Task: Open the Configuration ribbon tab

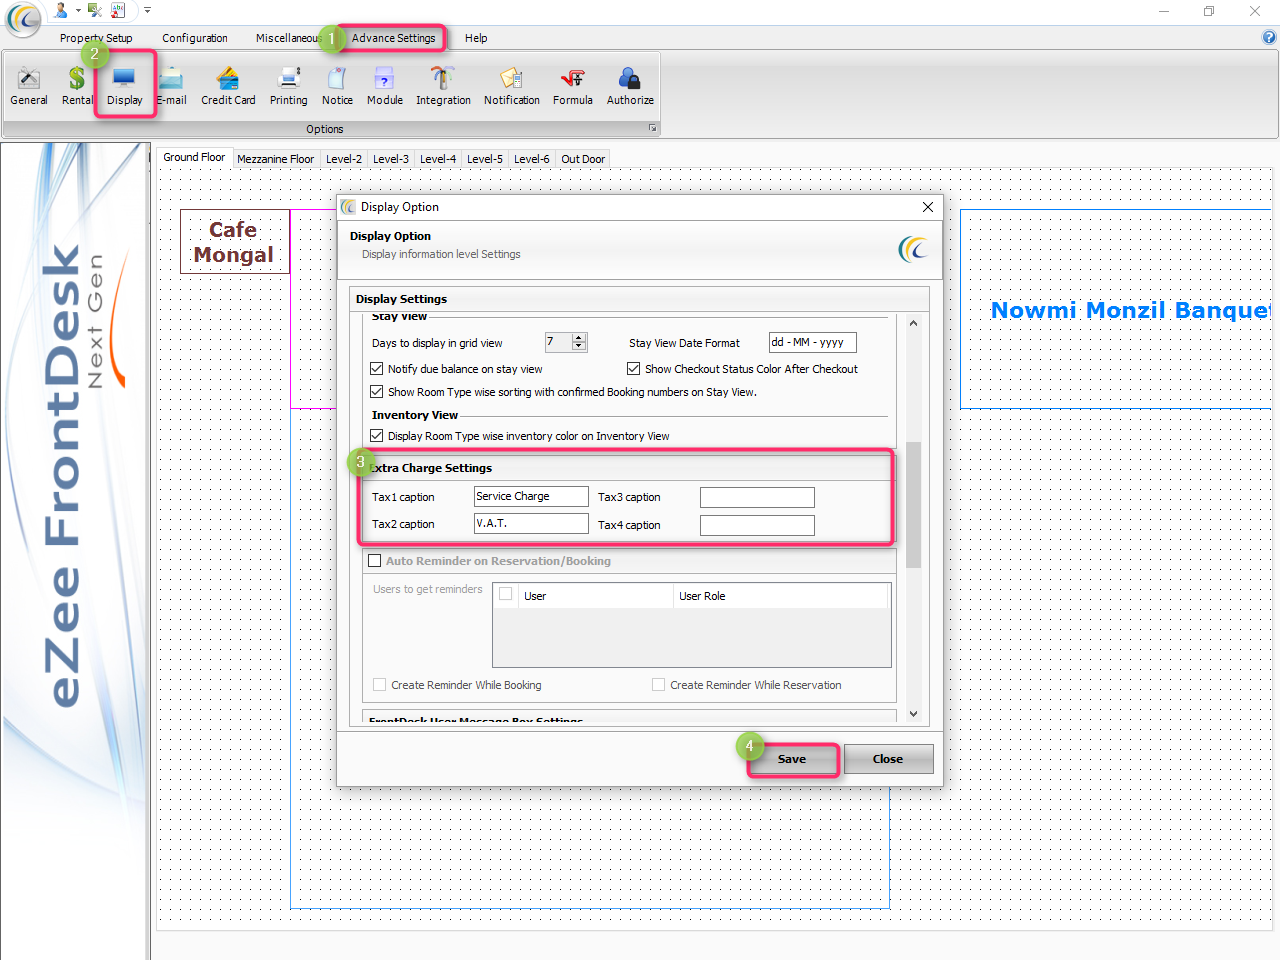Action: (195, 38)
